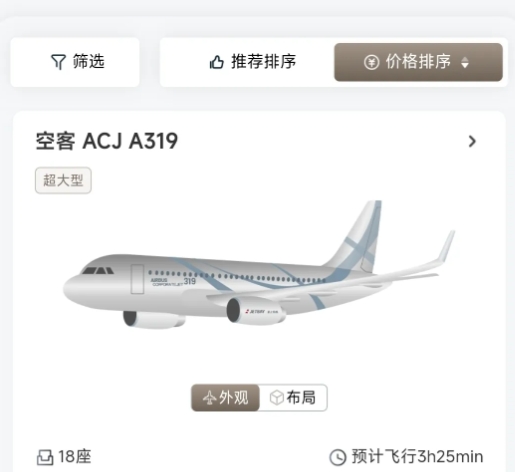Click the cube icon in 布局 tab
The image size is (515, 472).
click(x=277, y=398)
